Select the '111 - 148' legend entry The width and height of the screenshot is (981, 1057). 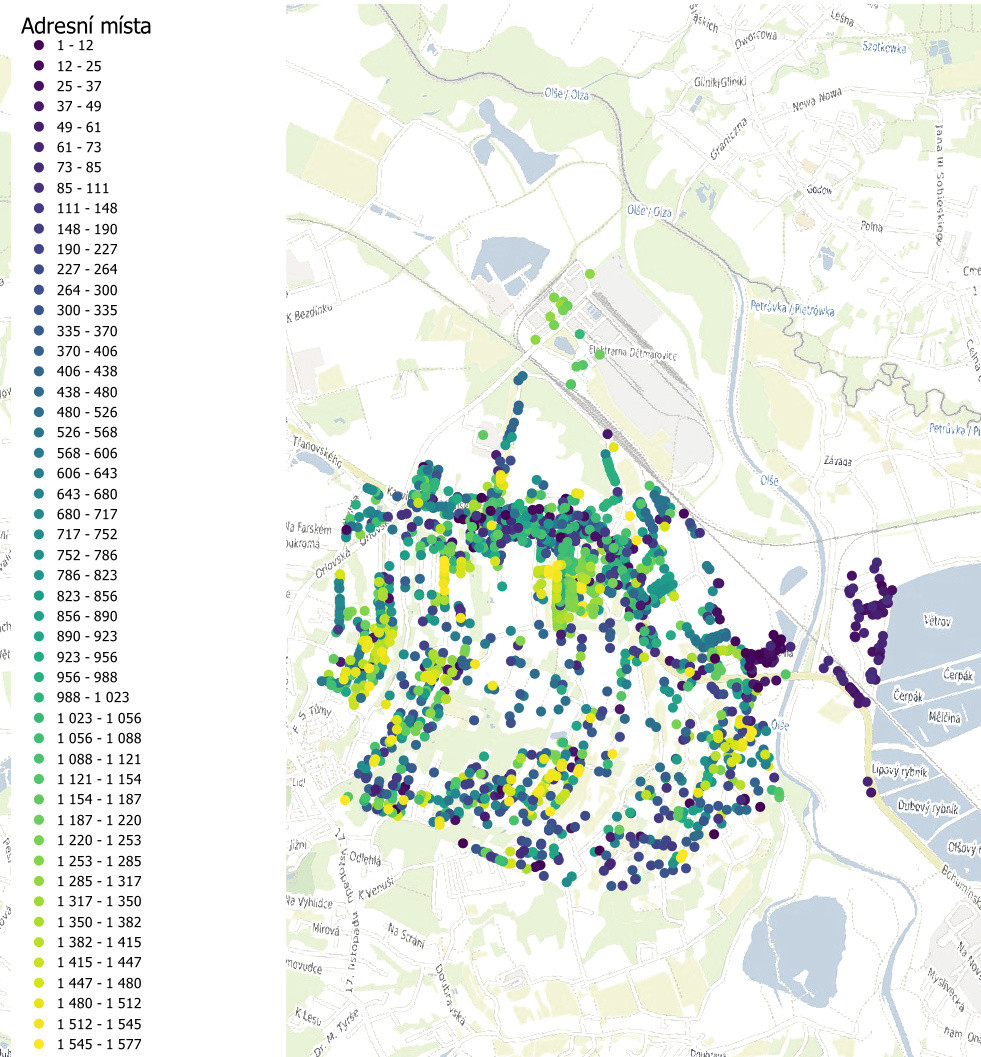tap(76, 208)
